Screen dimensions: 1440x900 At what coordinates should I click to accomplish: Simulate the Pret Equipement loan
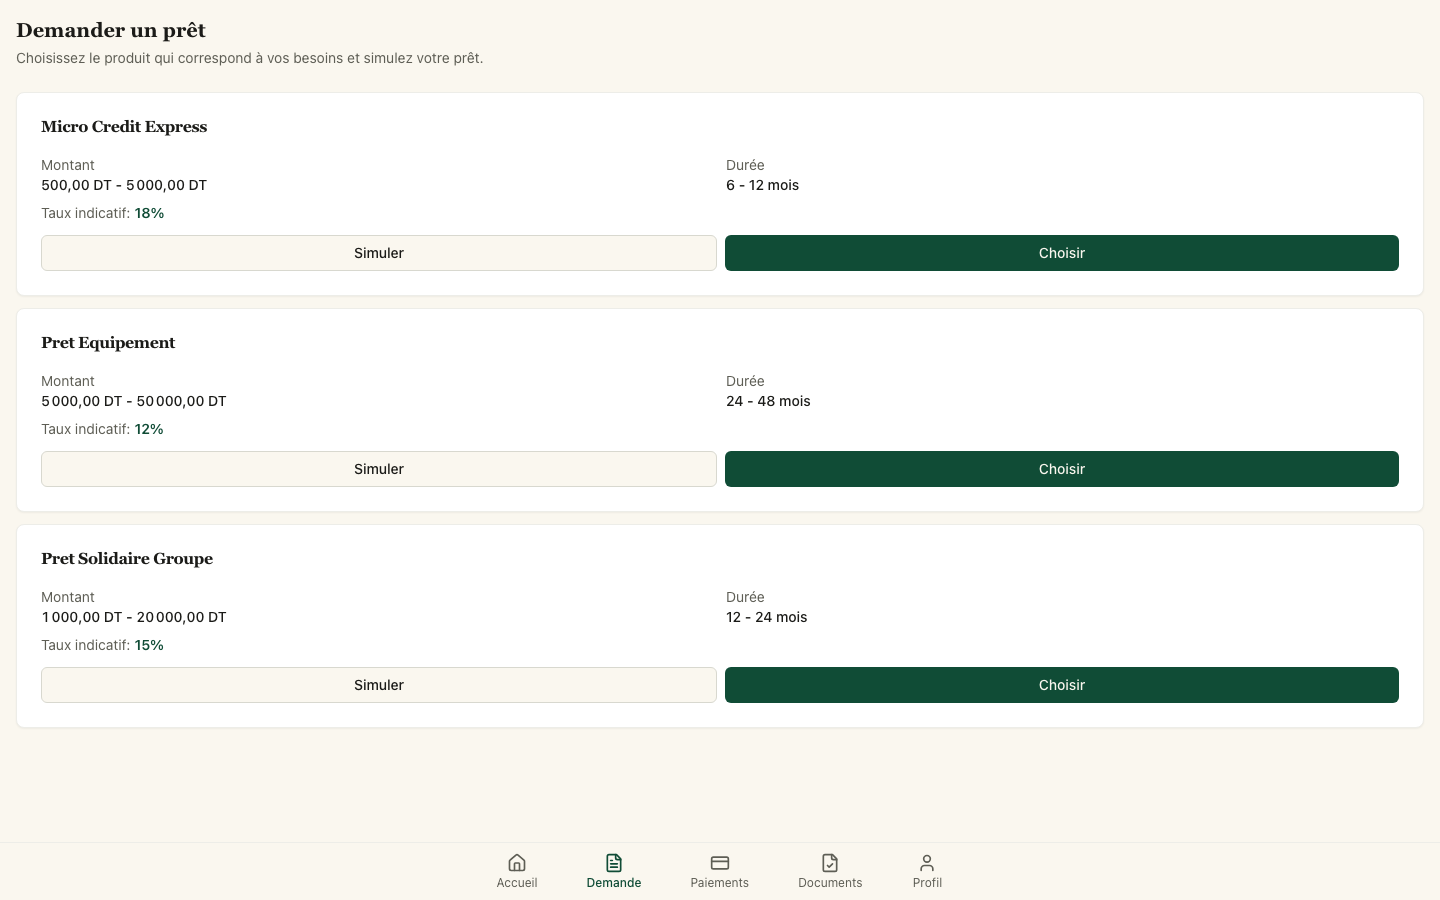click(379, 469)
